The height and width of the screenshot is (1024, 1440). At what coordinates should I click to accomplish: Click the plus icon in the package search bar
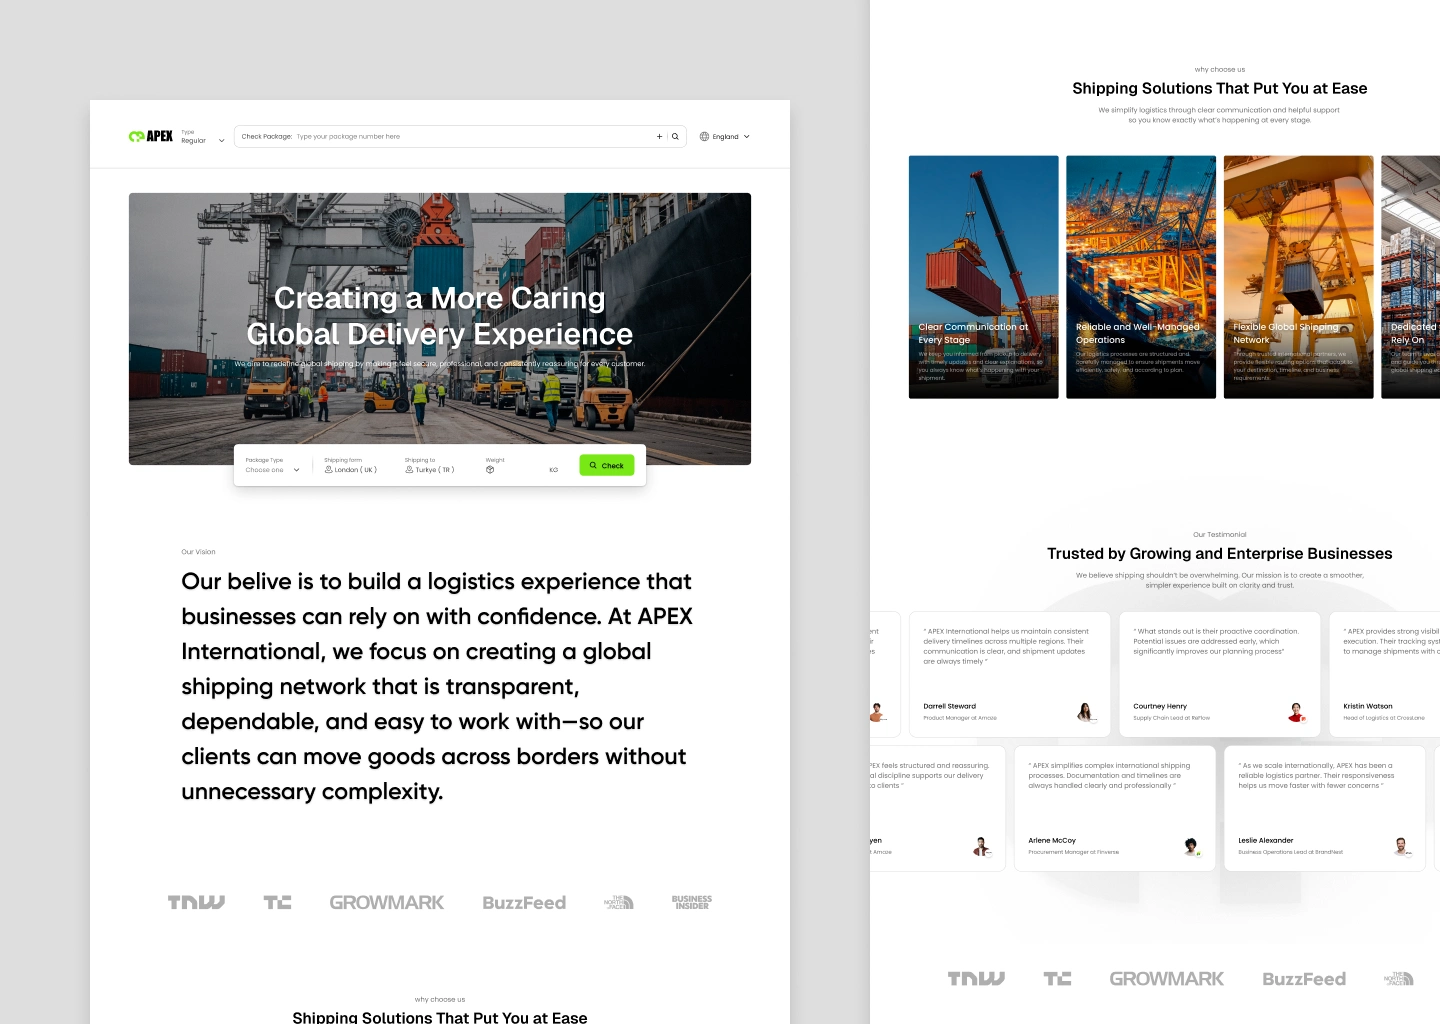(x=659, y=136)
